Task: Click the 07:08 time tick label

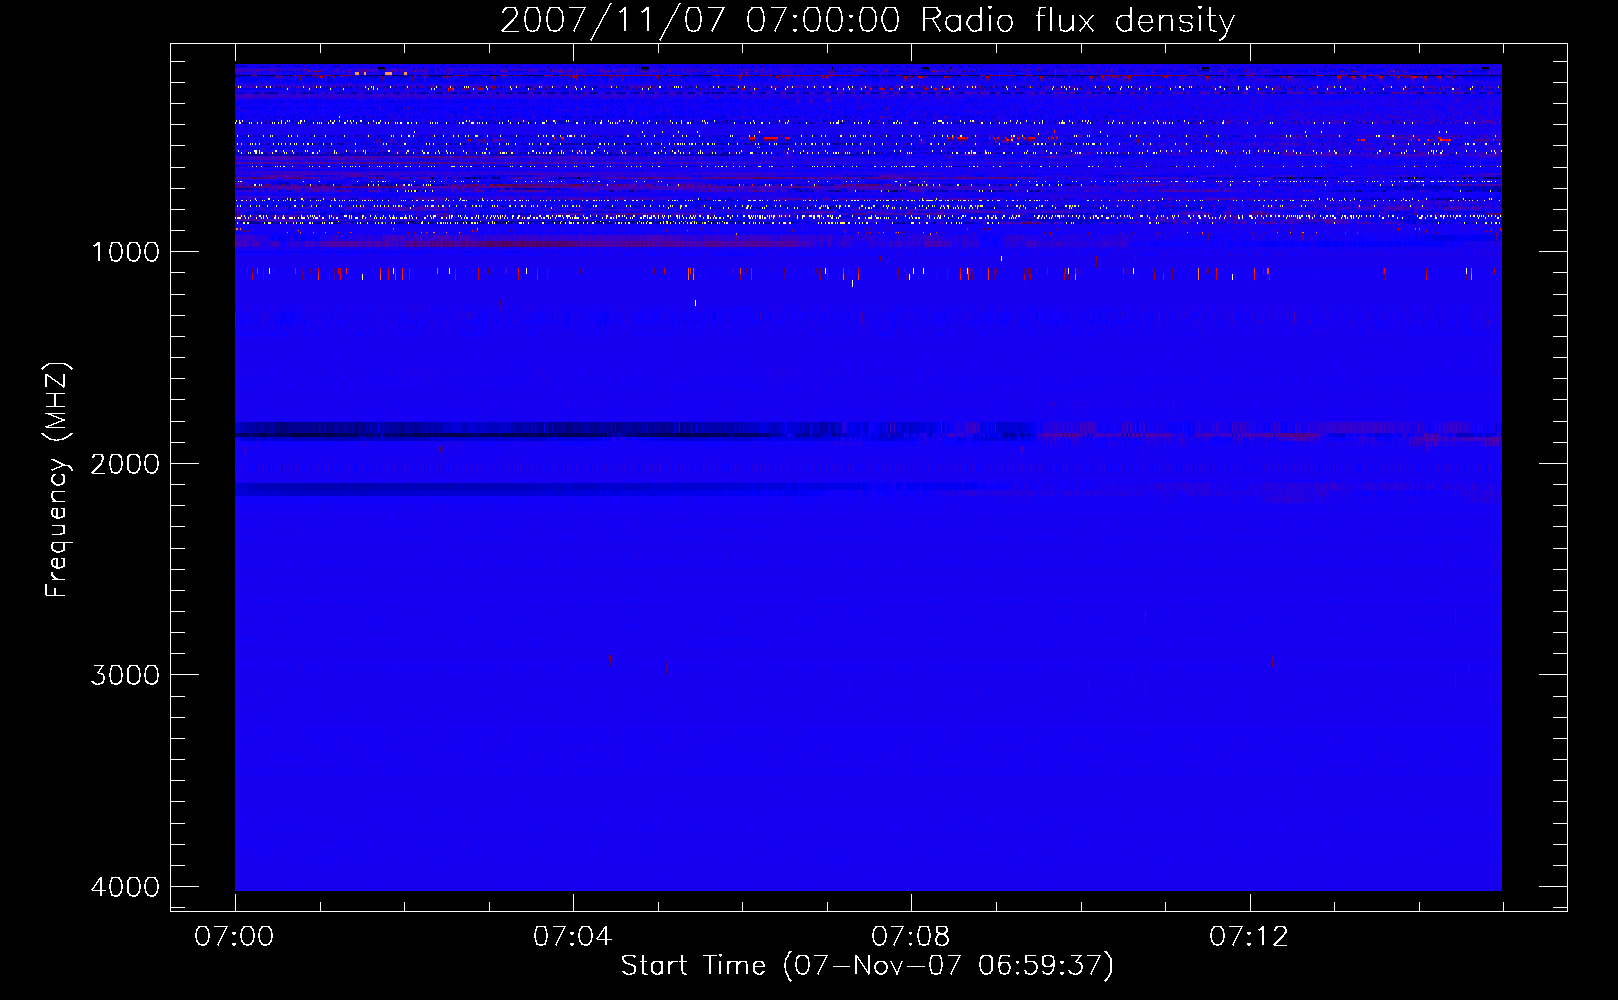Action: coord(910,937)
